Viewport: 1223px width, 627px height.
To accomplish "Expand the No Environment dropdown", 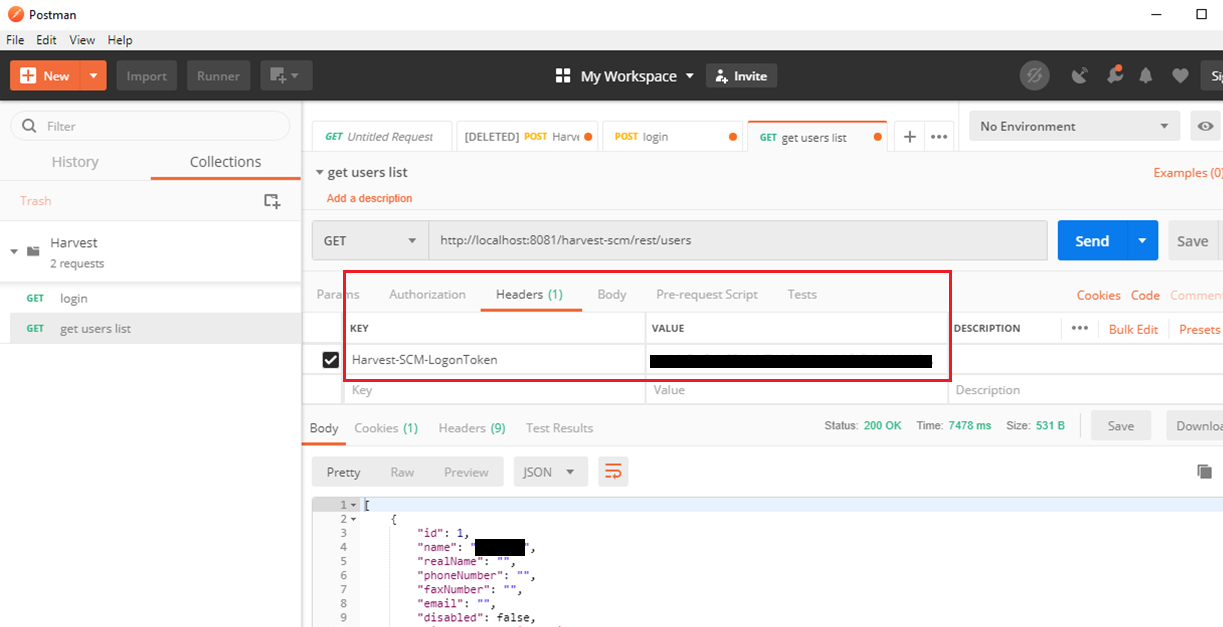I will coord(1074,126).
